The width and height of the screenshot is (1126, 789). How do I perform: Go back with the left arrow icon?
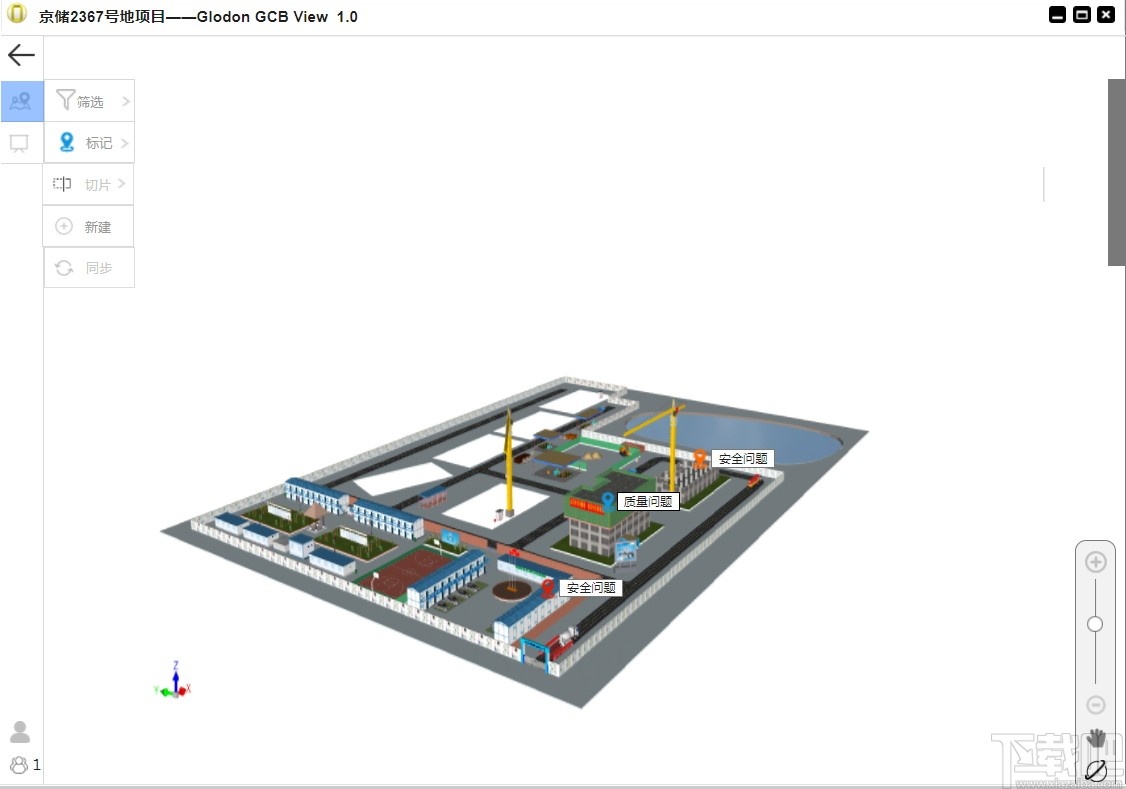(x=21, y=55)
